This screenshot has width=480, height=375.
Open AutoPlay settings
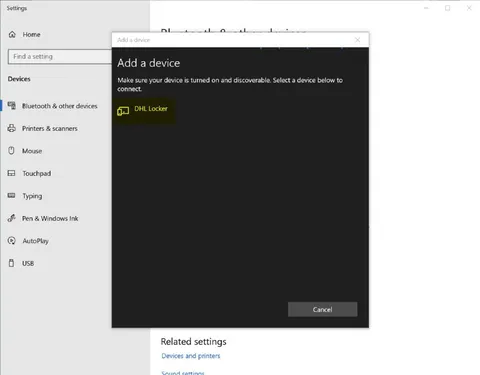(x=35, y=241)
